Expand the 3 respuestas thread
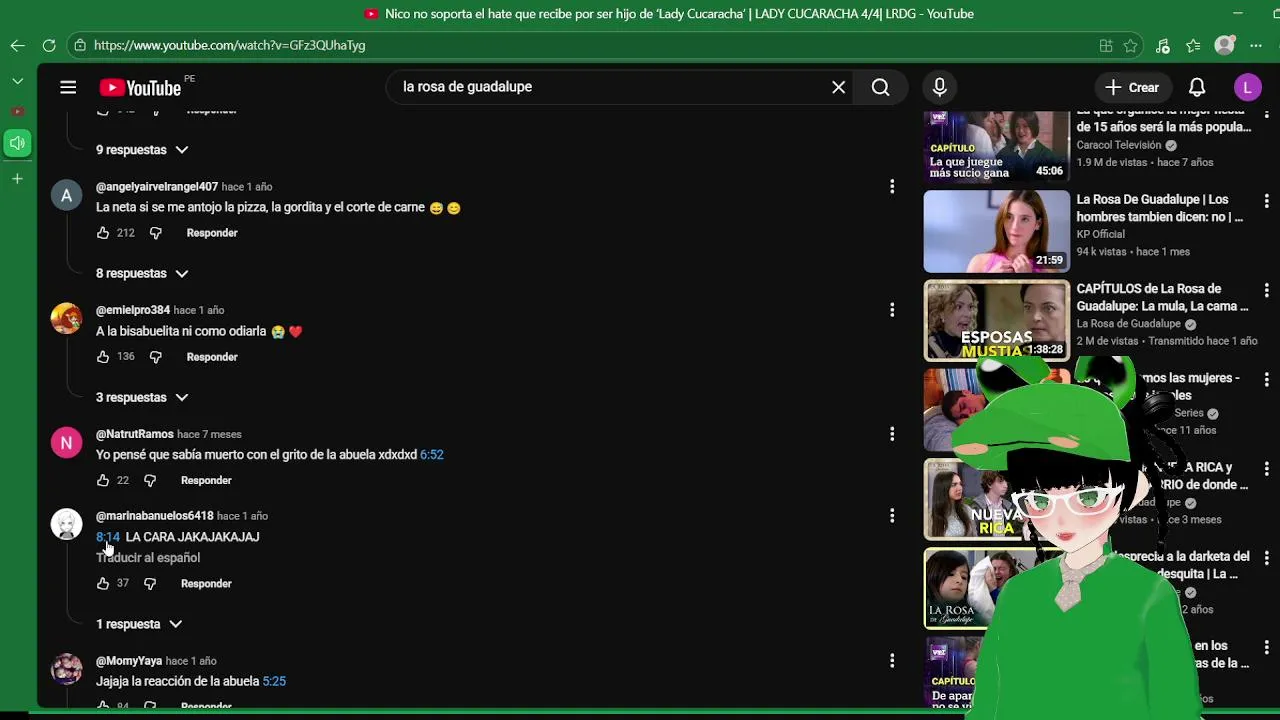This screenshot has height=720, width=1280. 141,398
